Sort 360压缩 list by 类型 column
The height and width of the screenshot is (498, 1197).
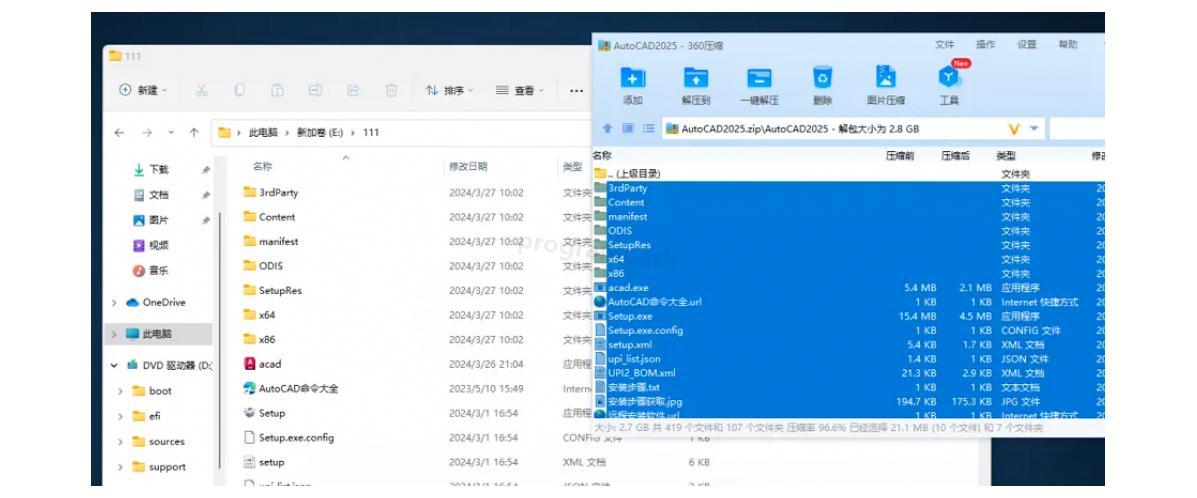[1005, 156]
